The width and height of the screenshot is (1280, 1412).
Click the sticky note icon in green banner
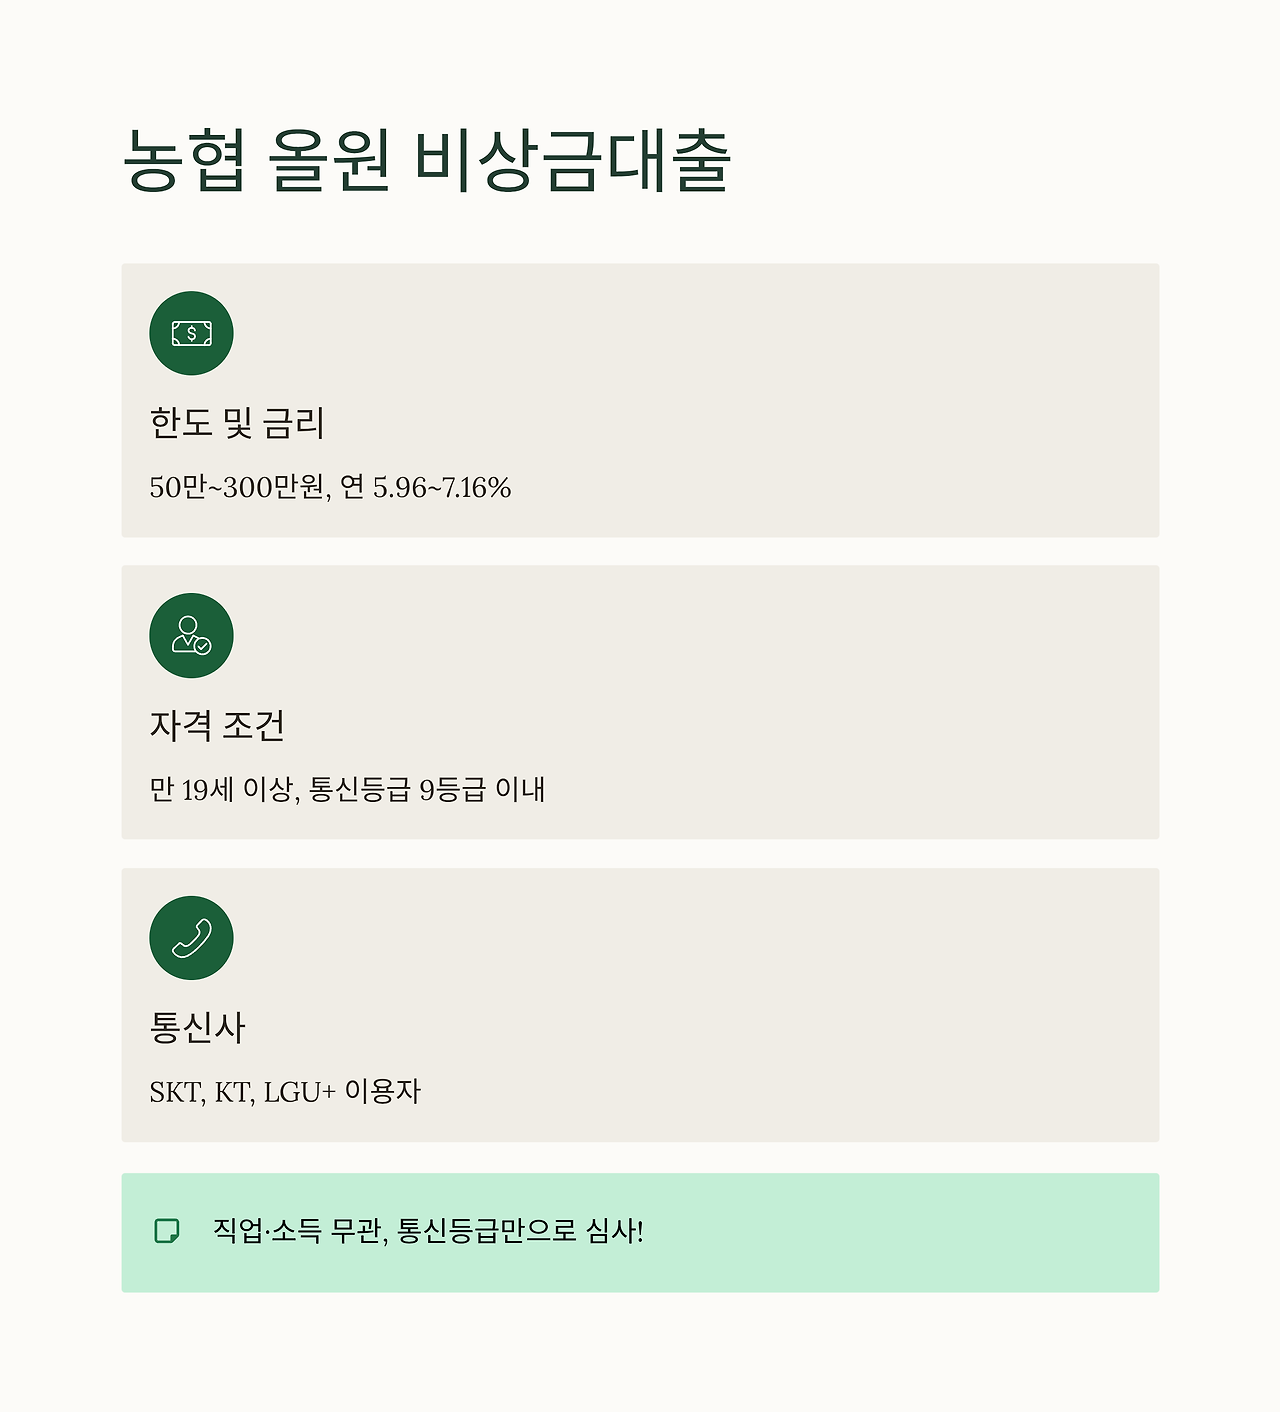(x=167, y=1231)
